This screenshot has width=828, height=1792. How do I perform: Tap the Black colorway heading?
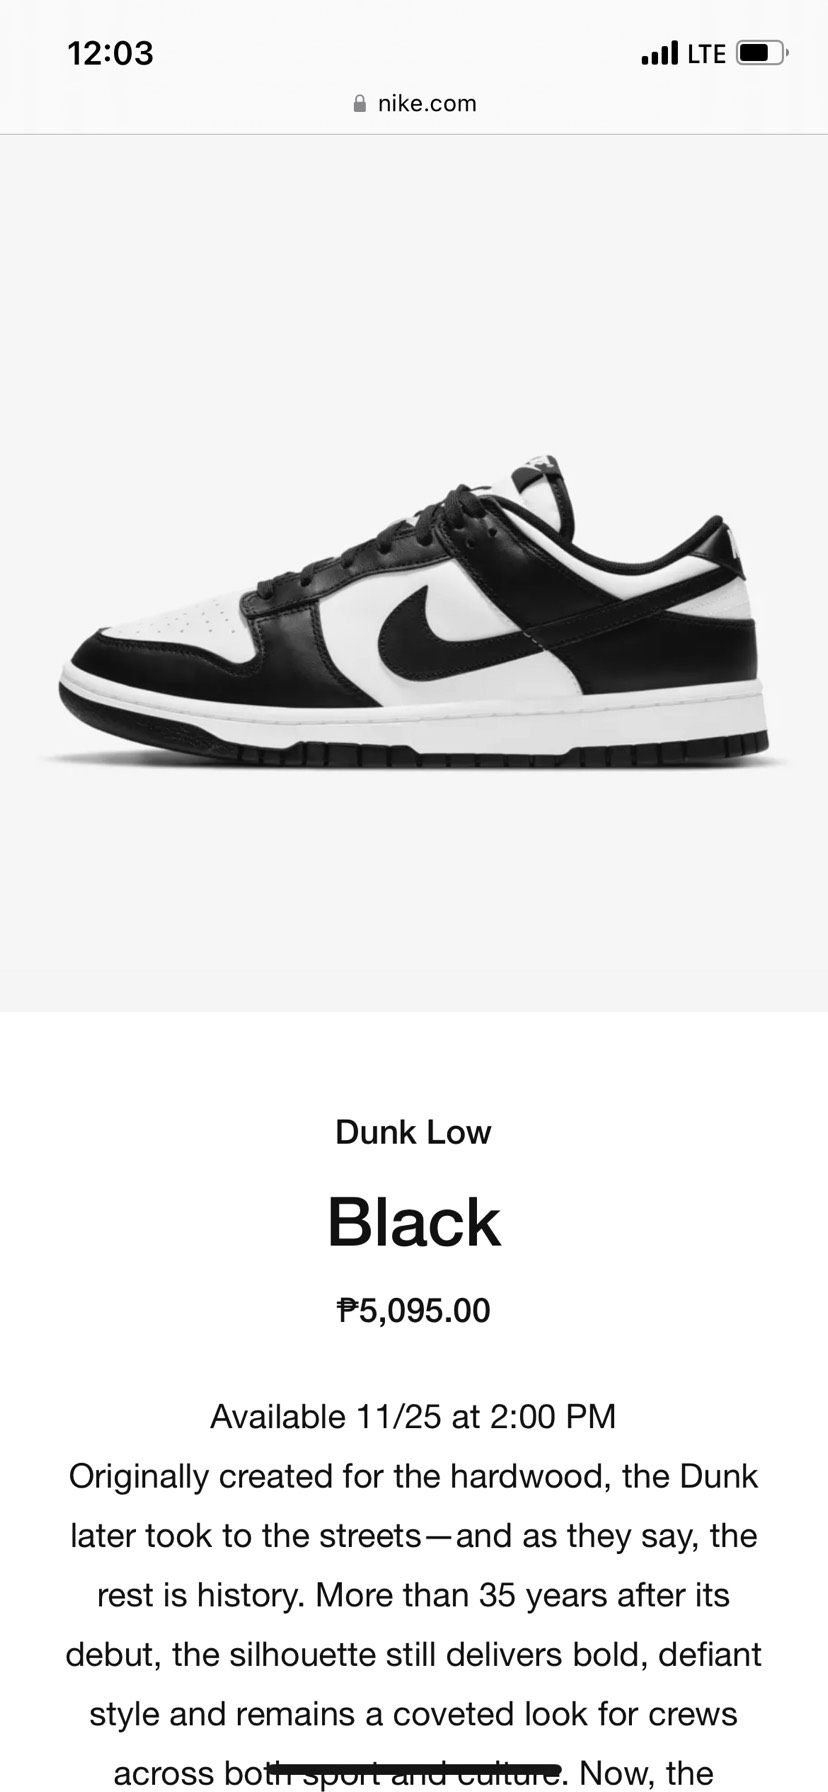pyautogui.click(x=414, y=1222)
